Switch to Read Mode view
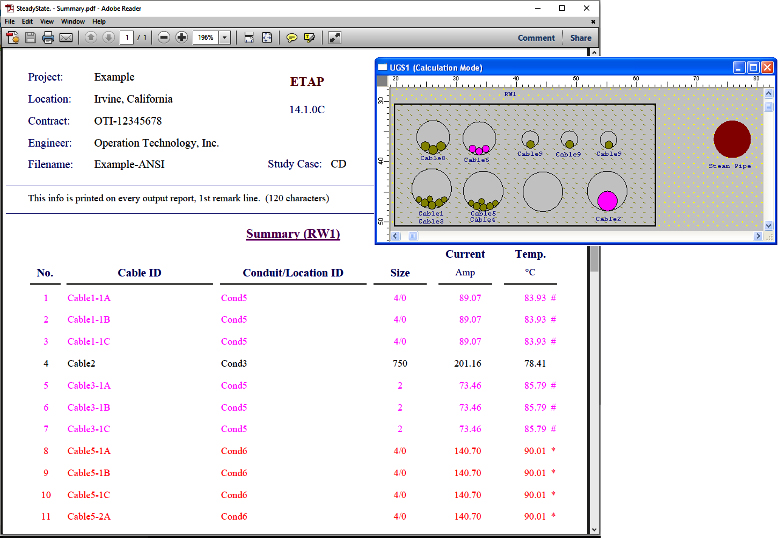780x540 pixels. tap(334, 38)
